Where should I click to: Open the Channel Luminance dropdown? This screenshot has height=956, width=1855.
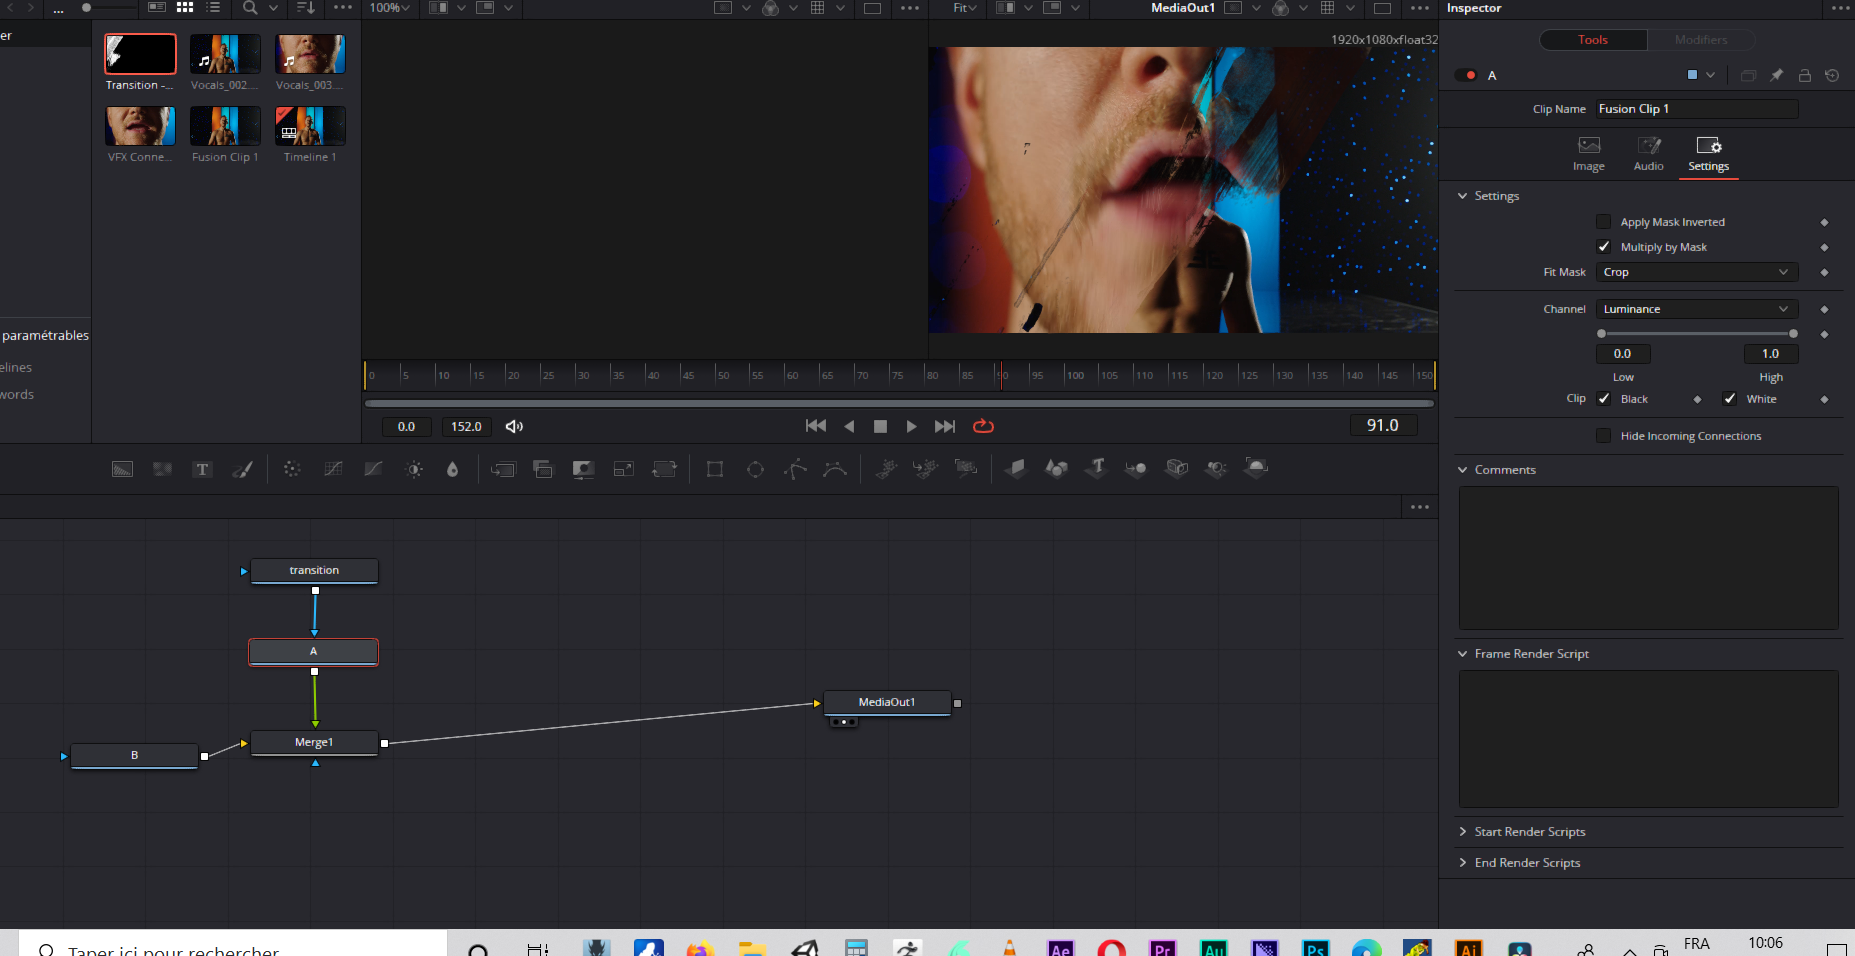pyautogui.click(x=1696, y=309)
